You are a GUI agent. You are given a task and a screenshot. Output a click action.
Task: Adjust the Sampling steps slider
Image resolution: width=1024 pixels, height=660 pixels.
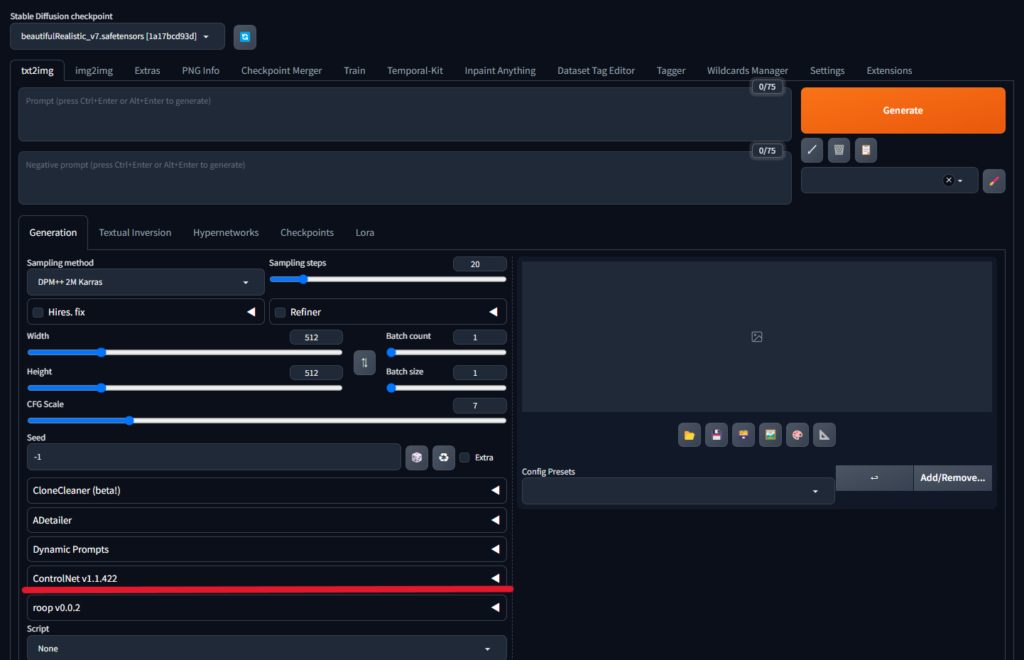click(x=388, y=279)
